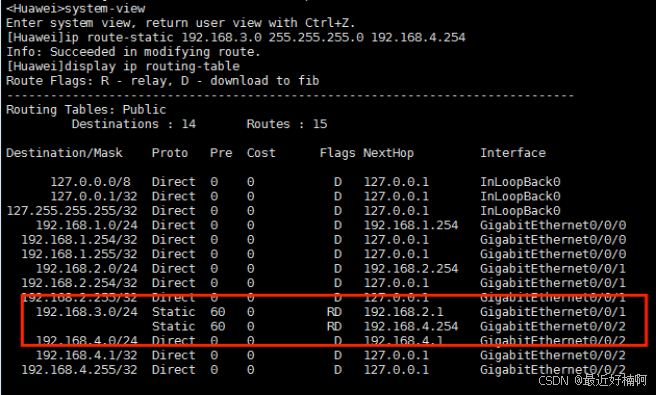
Task: Click destination '192.168.1.255/32'
Action: point(79,254)
